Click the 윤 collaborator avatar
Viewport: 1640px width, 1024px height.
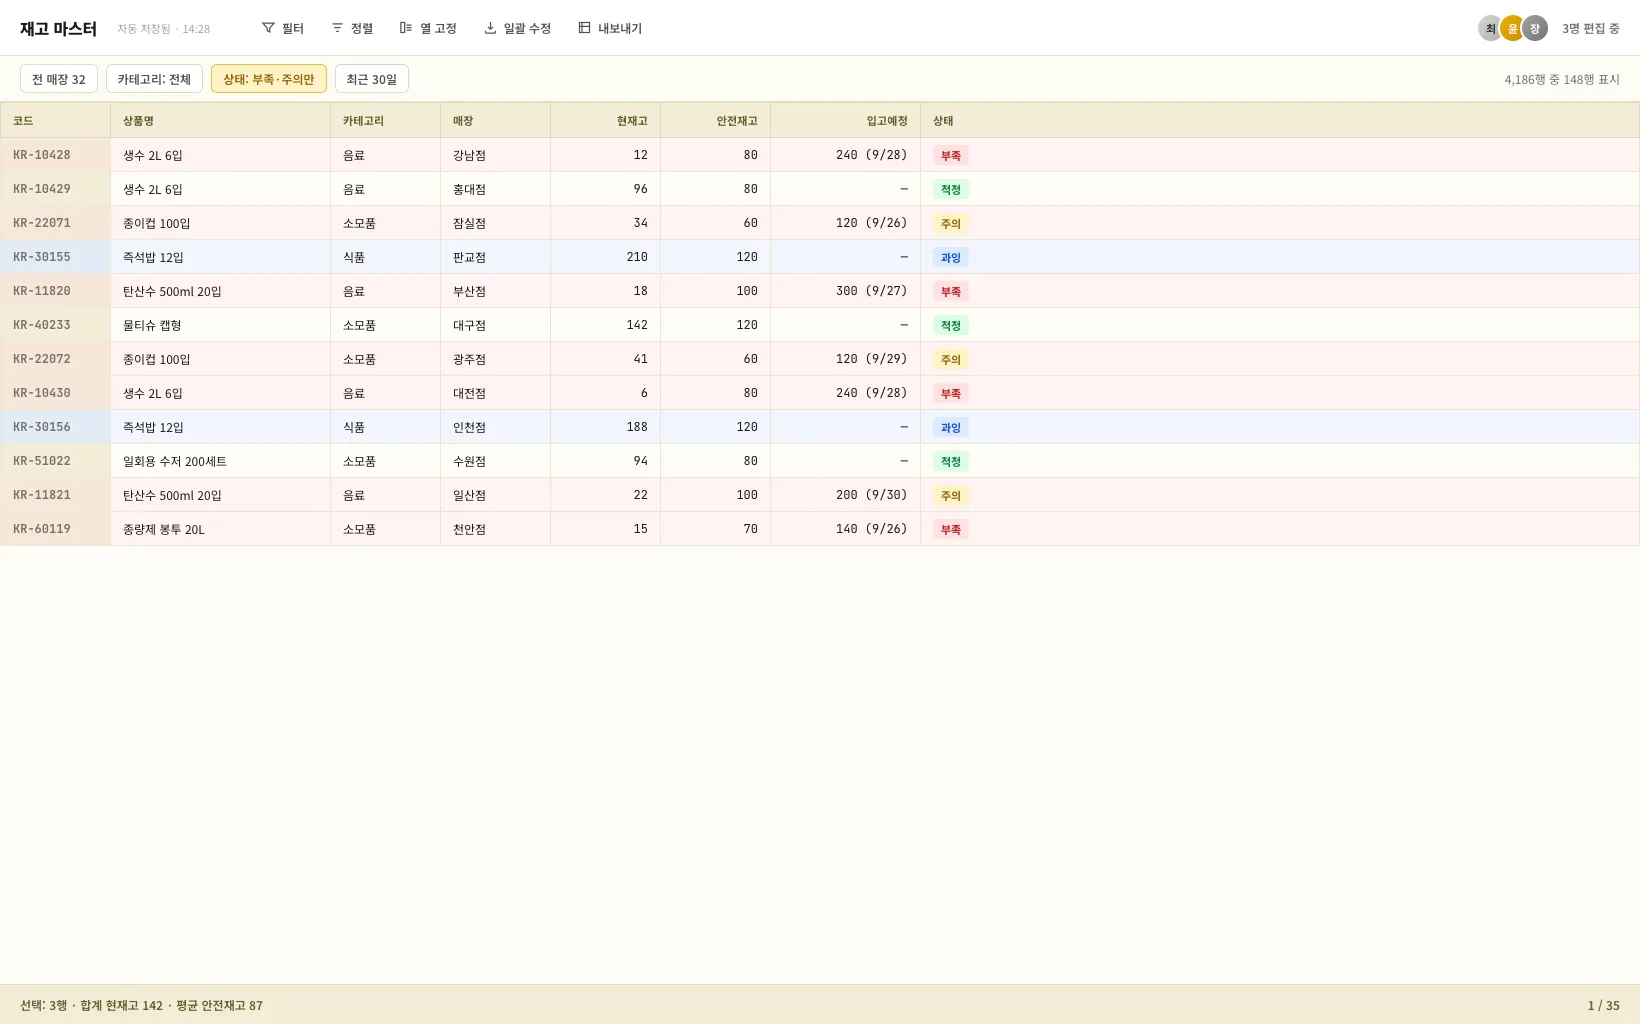coord(1512,28)
